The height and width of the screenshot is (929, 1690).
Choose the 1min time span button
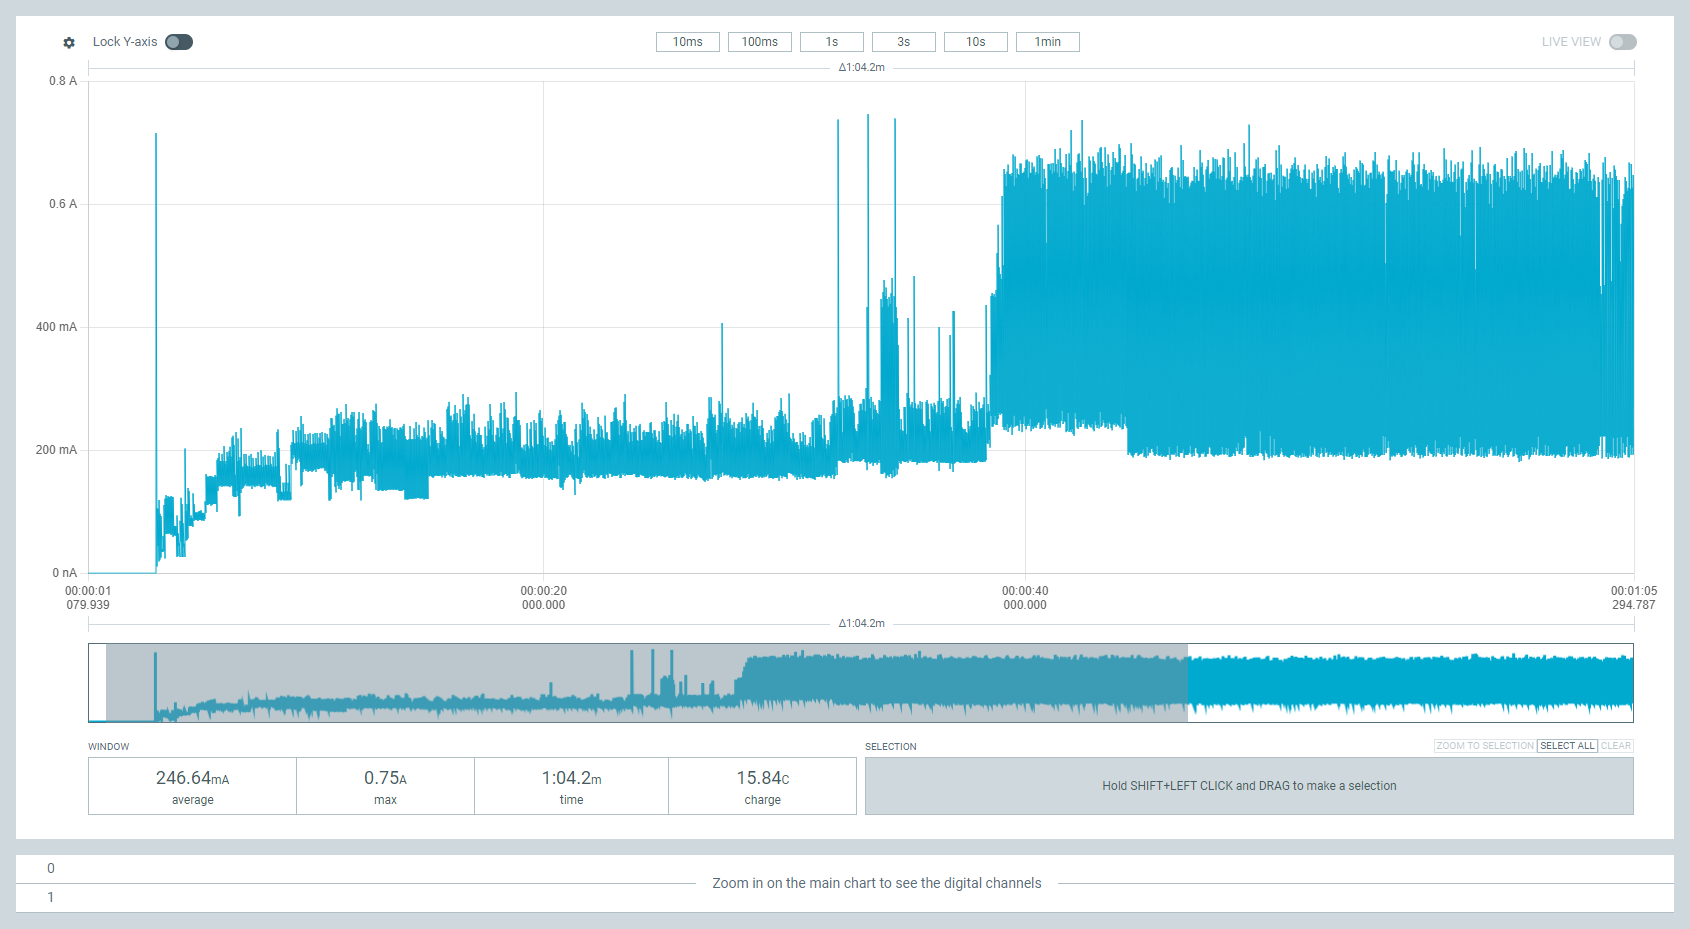pyautogui.click(x=1047, y=42)
